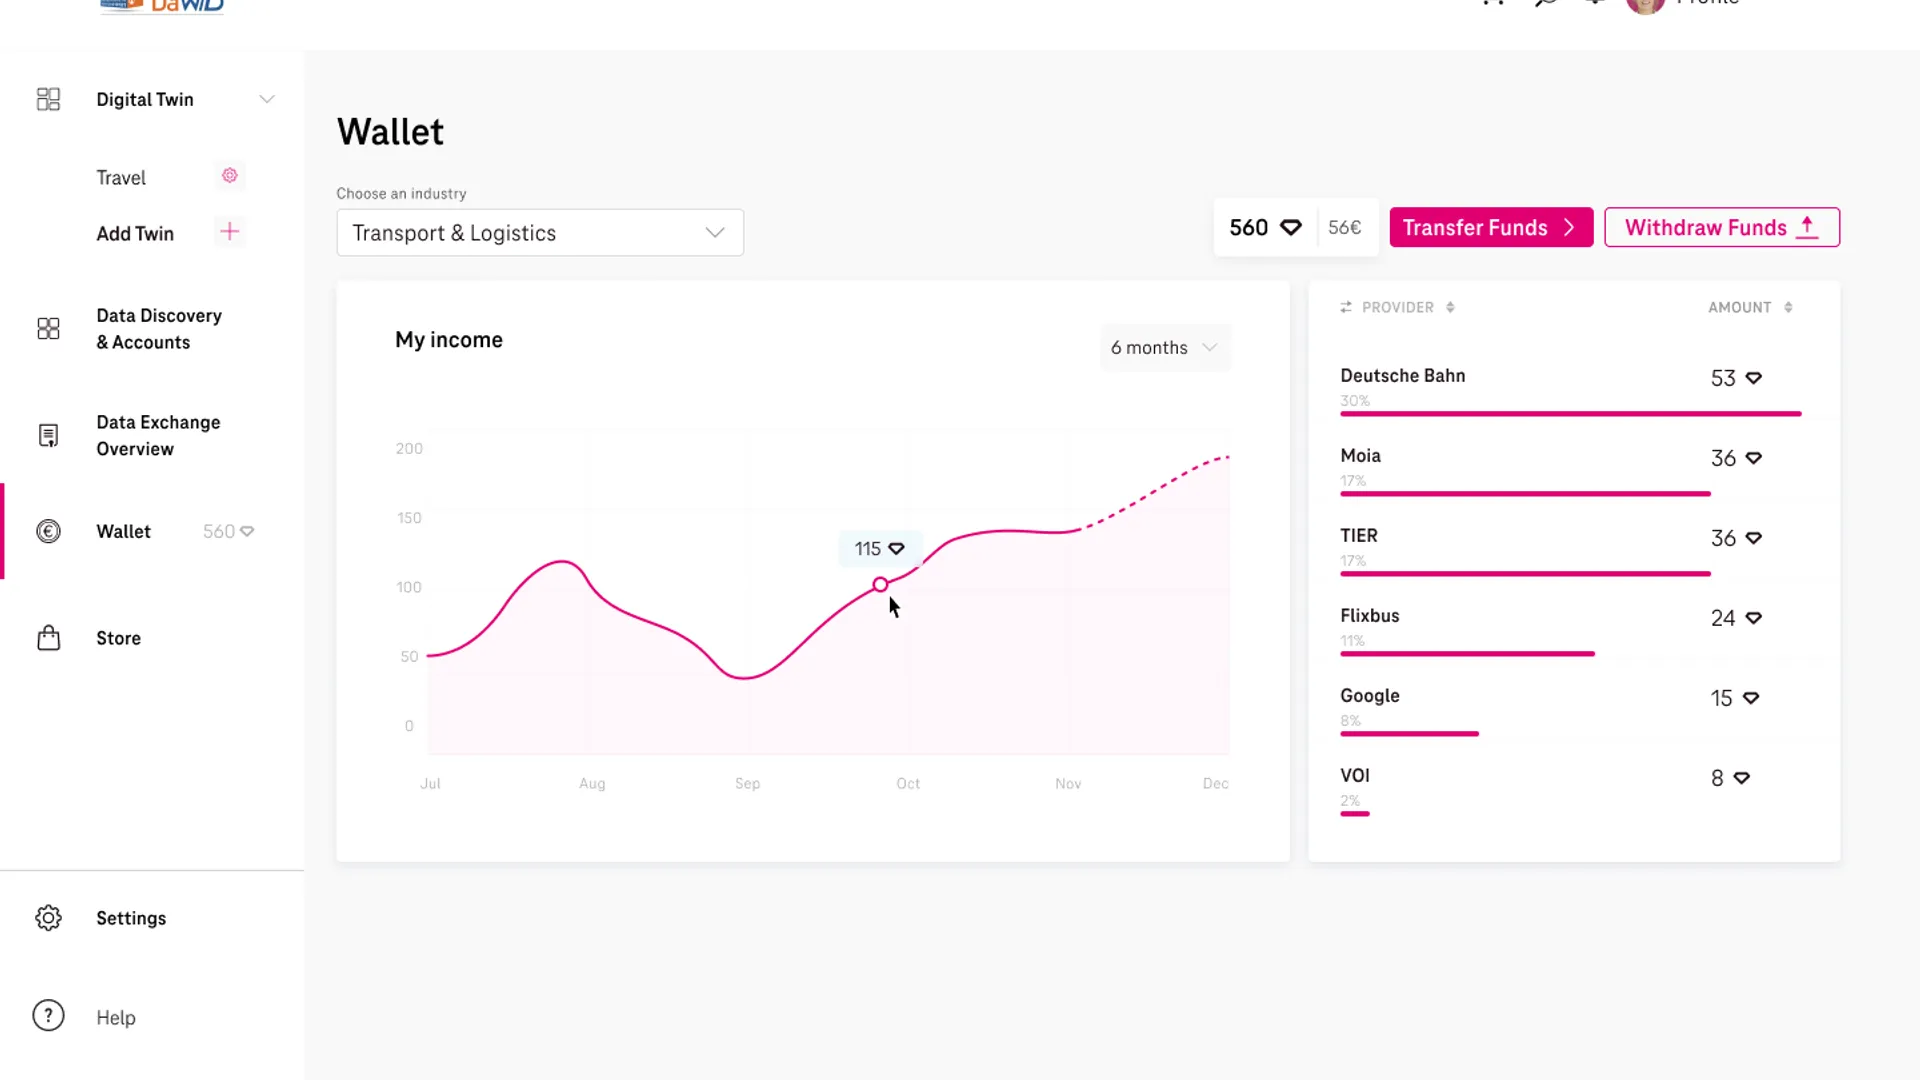
Task: Click the Deutsche Bahn 30% progress bar
Action: 1571,414
